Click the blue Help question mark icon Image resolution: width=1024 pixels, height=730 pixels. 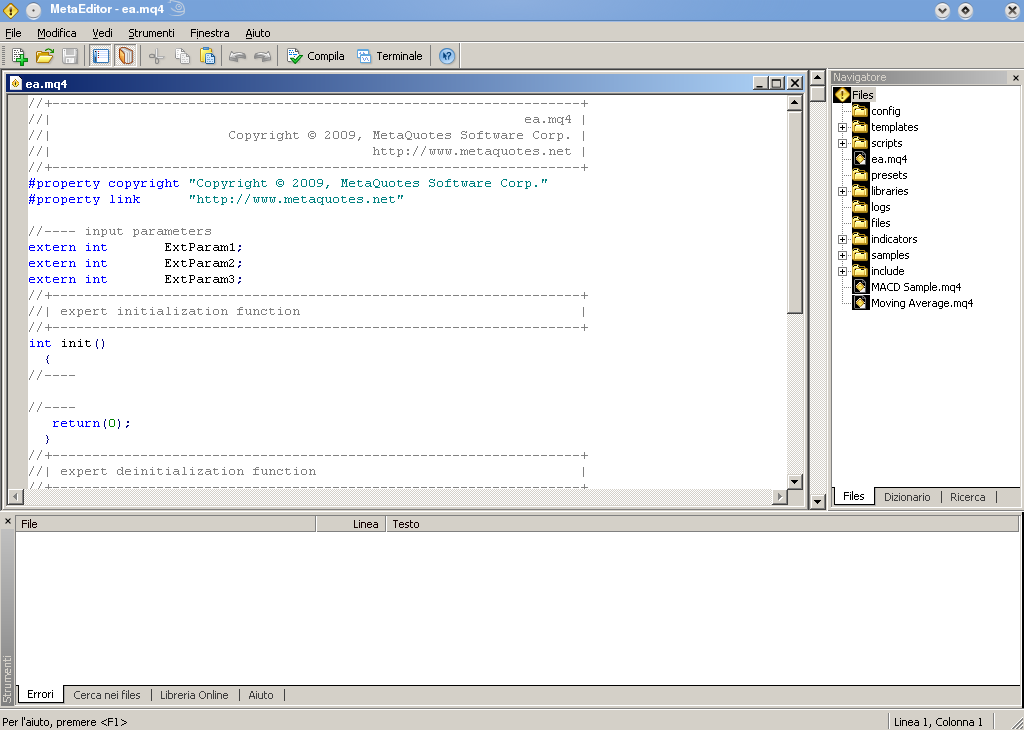447,56
